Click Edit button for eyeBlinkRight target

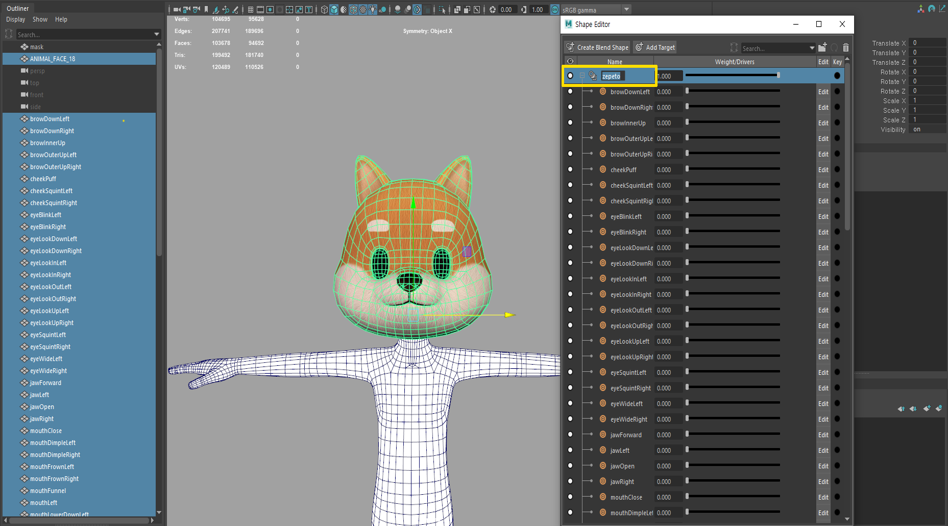click(823, 232)
